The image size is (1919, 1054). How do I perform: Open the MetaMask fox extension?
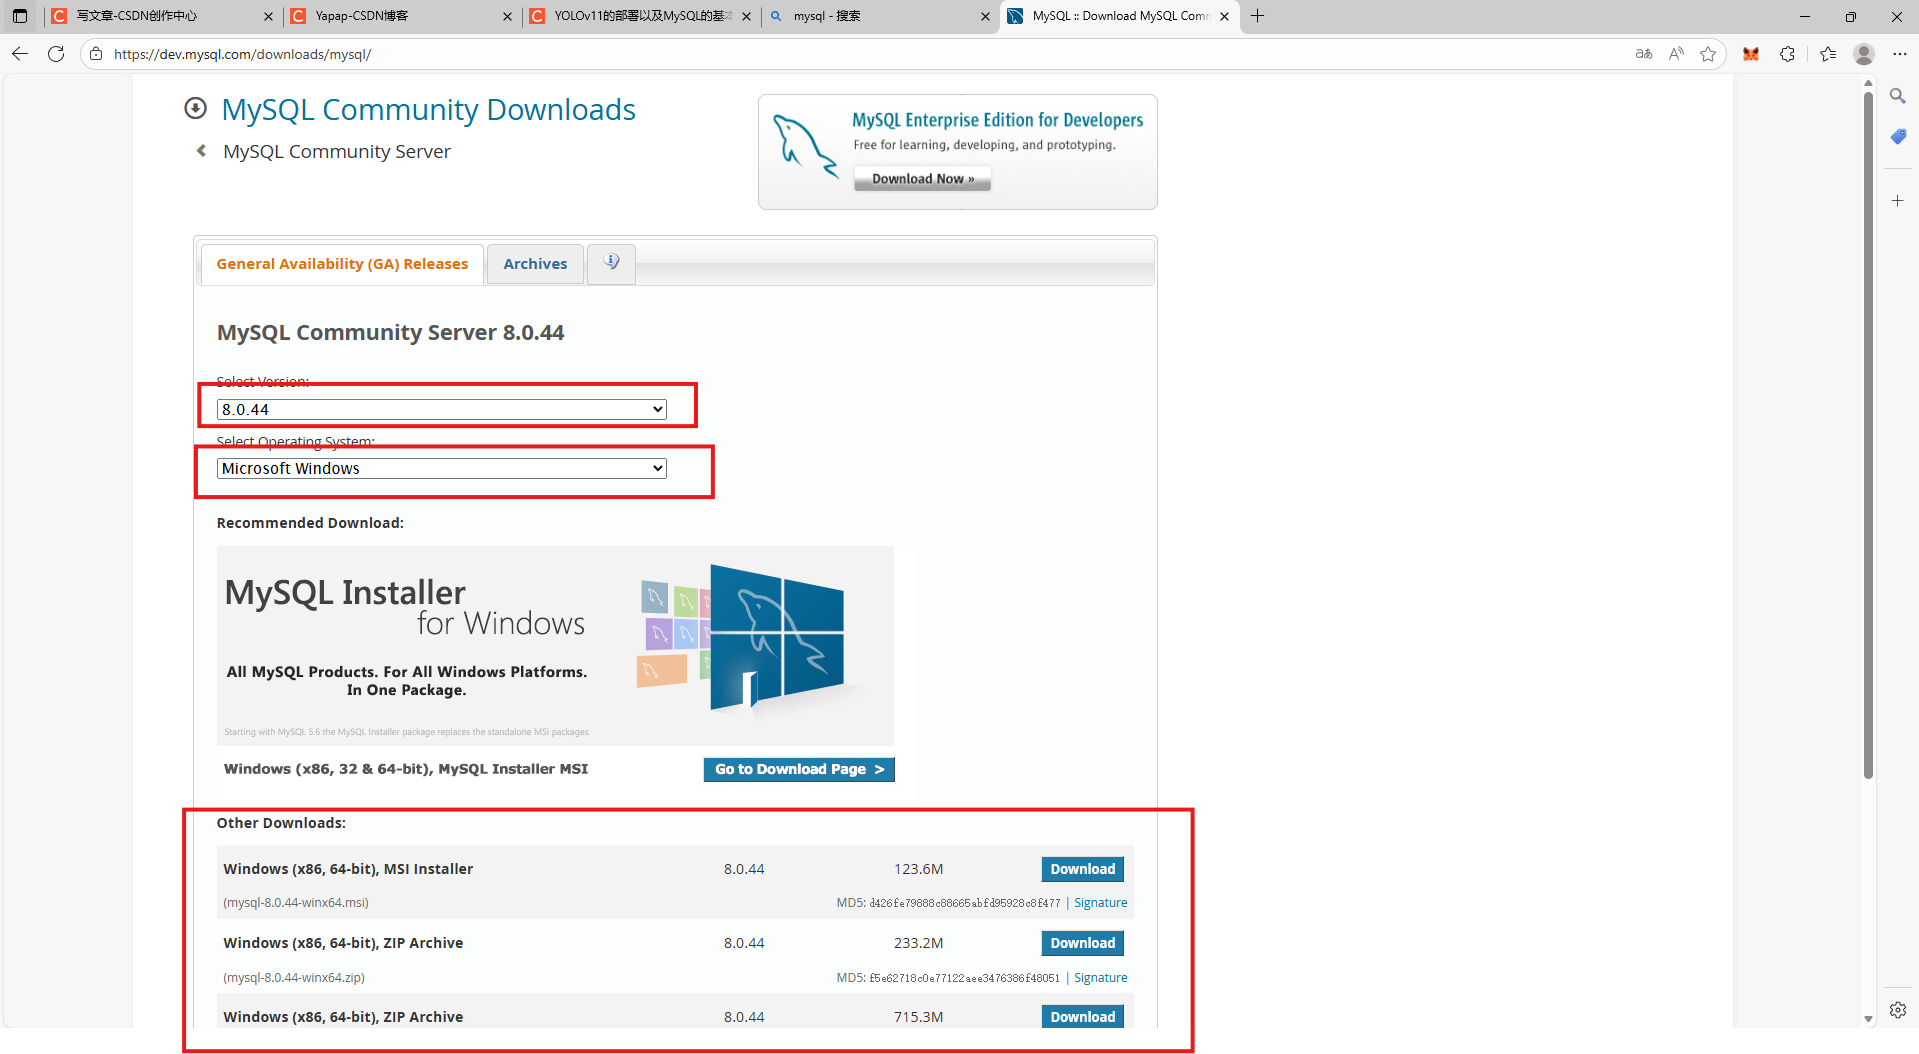click(x=1751, y=54)
